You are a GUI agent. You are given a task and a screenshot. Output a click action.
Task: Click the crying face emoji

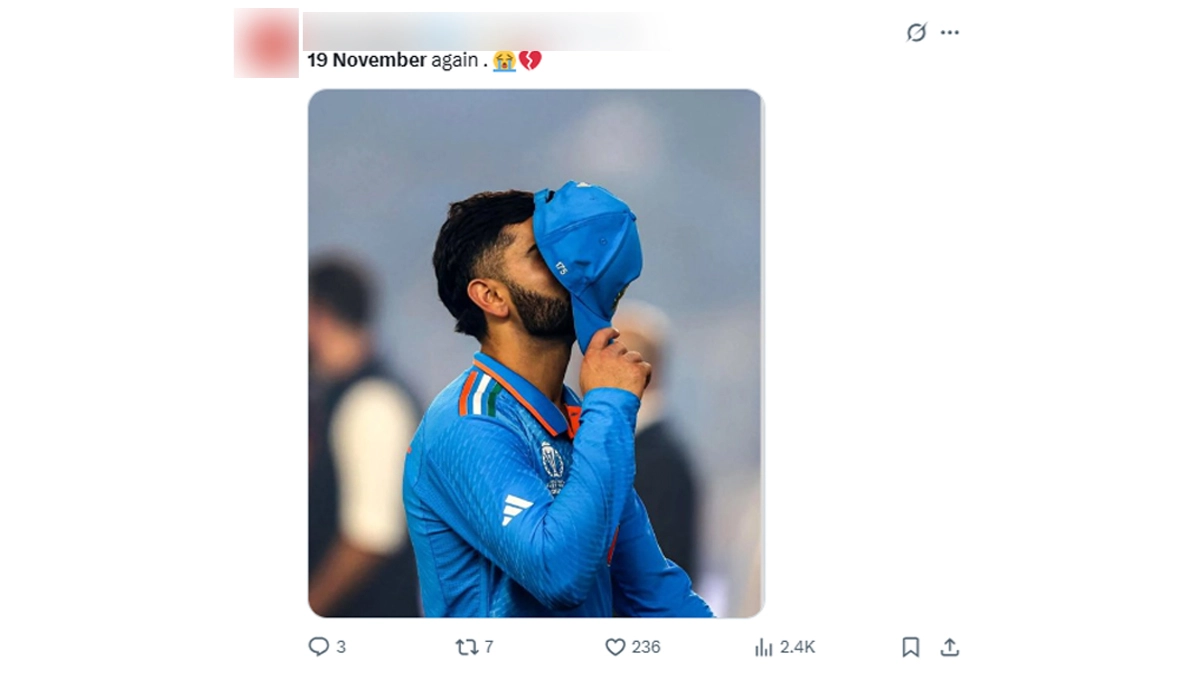[x=504, y=61]
